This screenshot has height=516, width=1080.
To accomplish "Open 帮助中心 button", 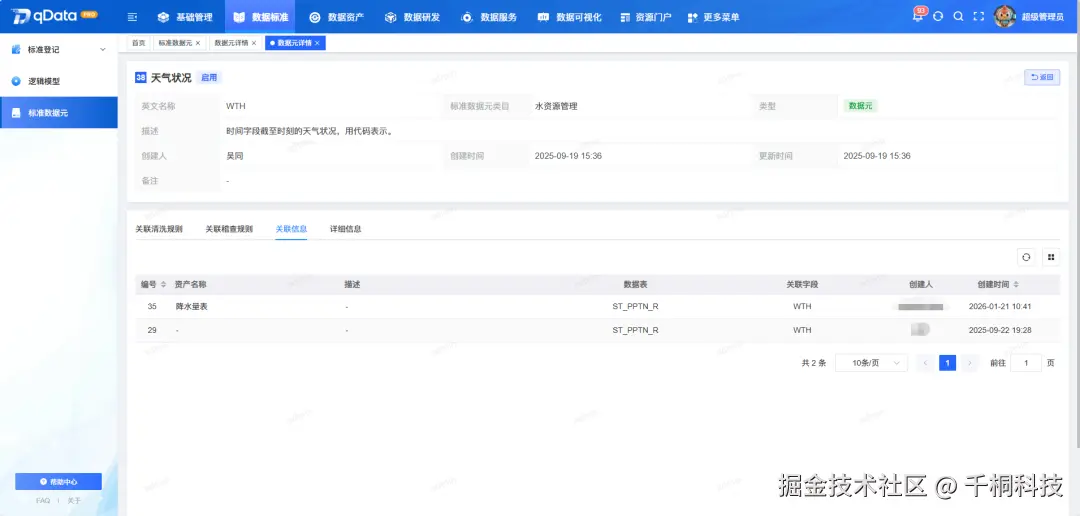I will click(59, 482).
